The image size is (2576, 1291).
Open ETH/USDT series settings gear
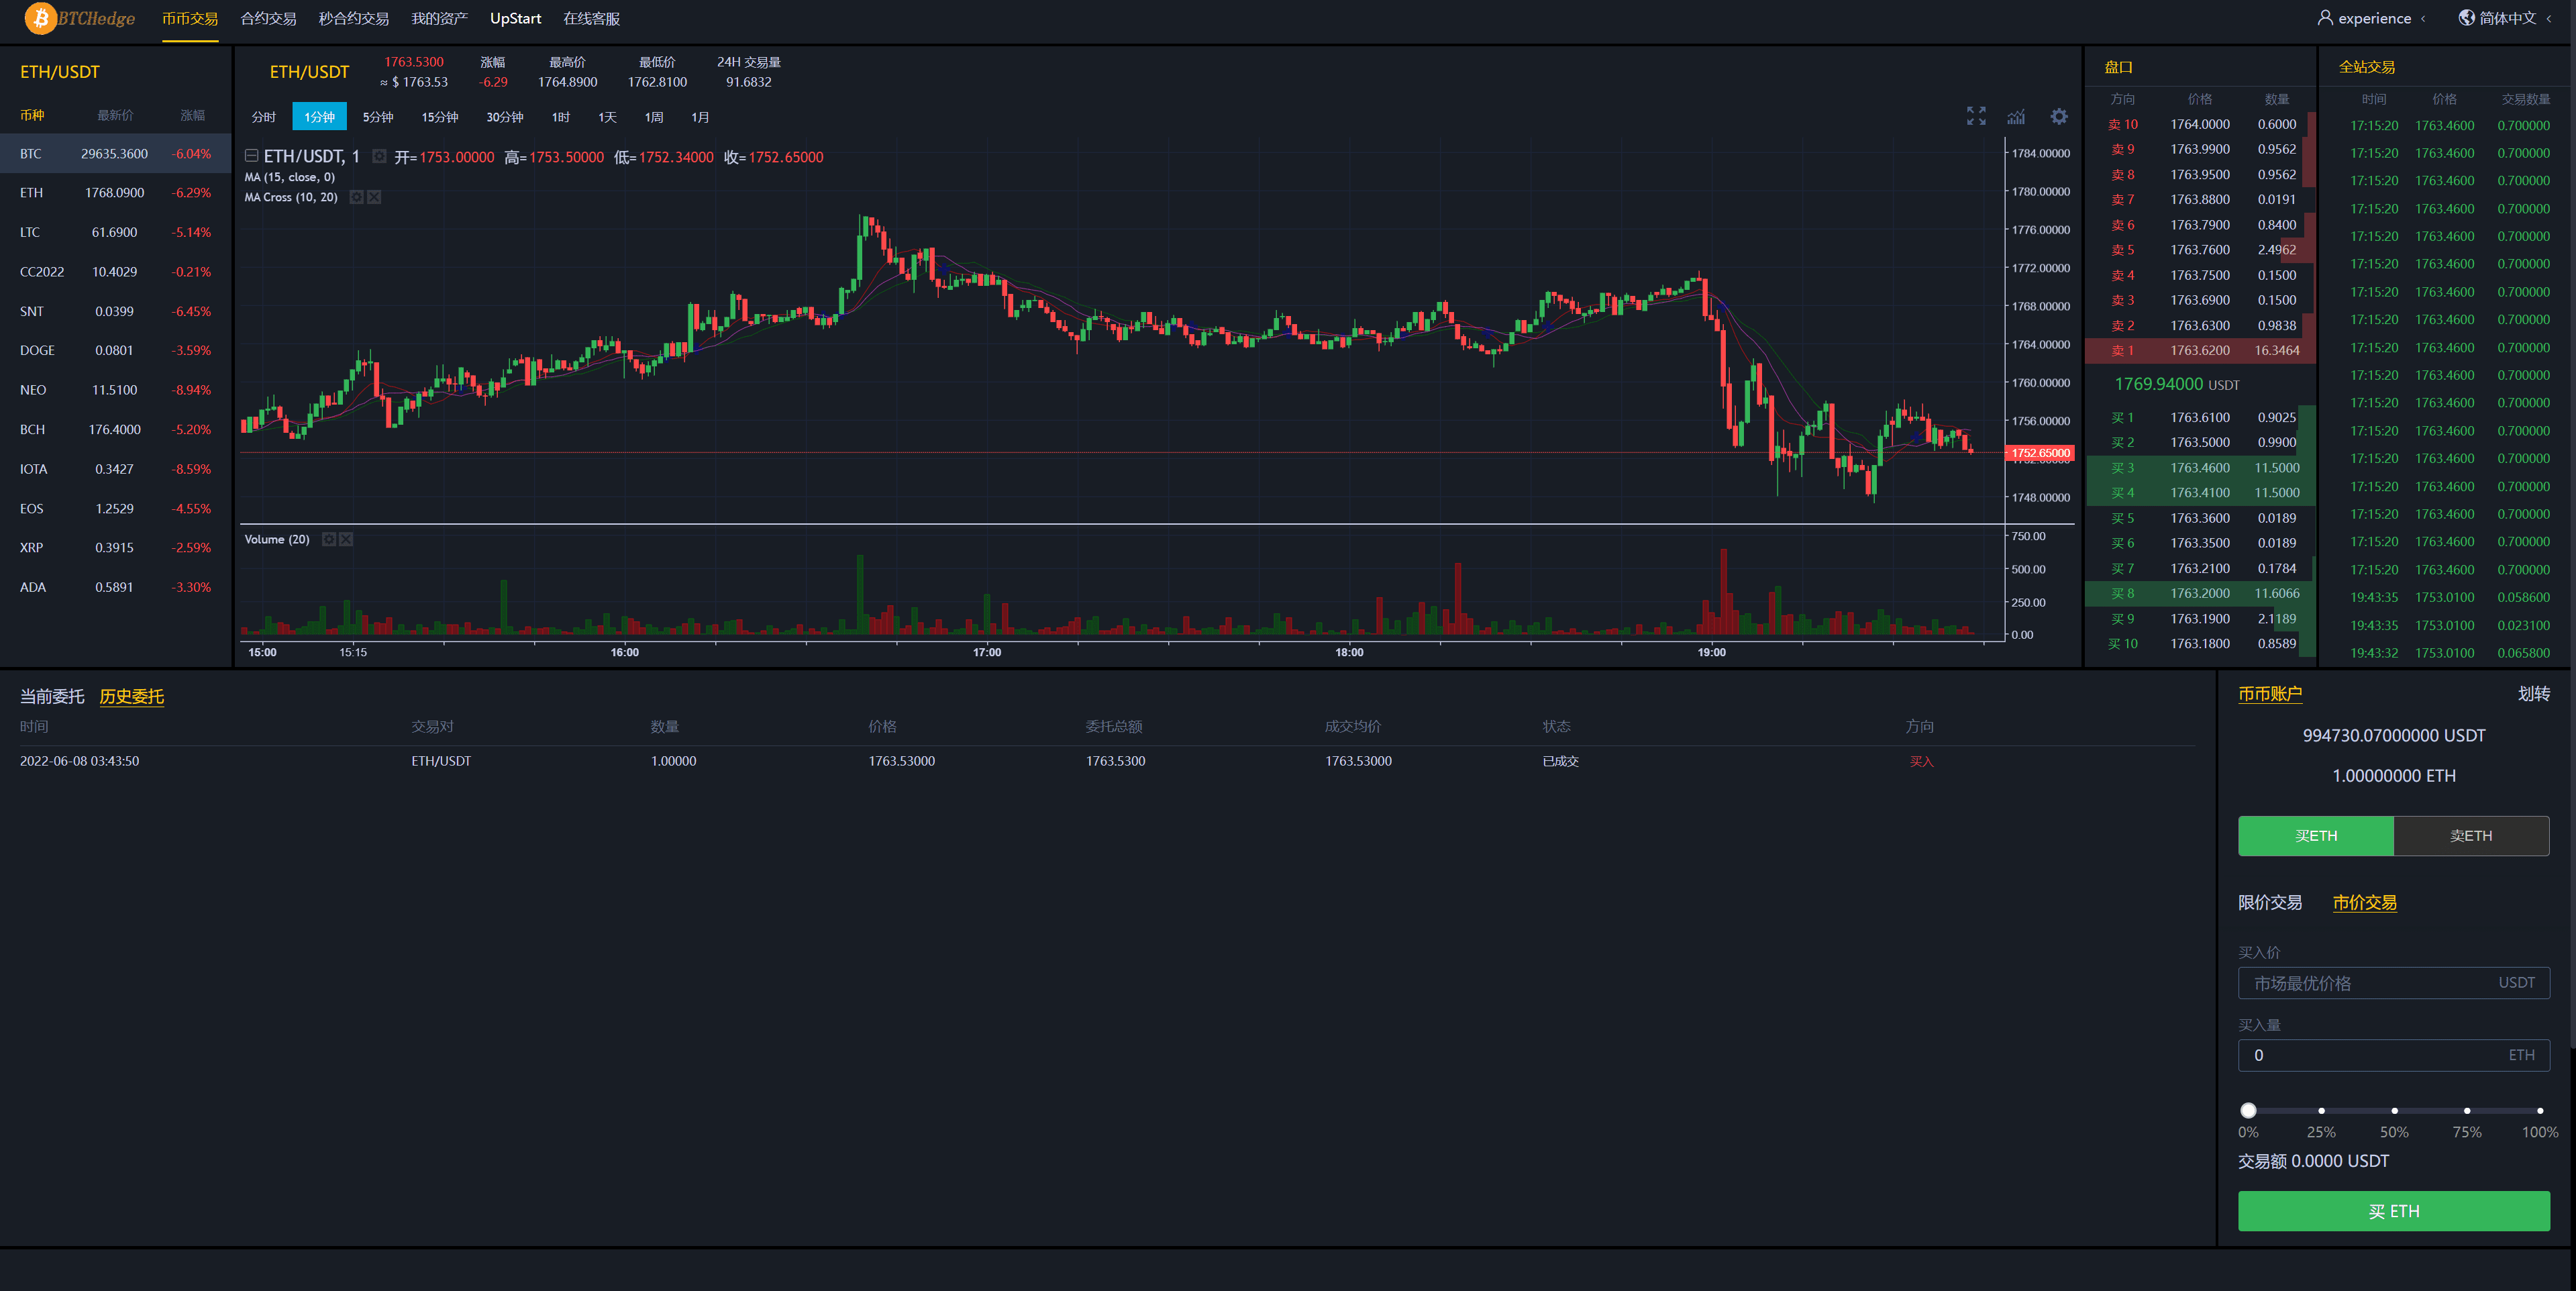tap(379, 156)
